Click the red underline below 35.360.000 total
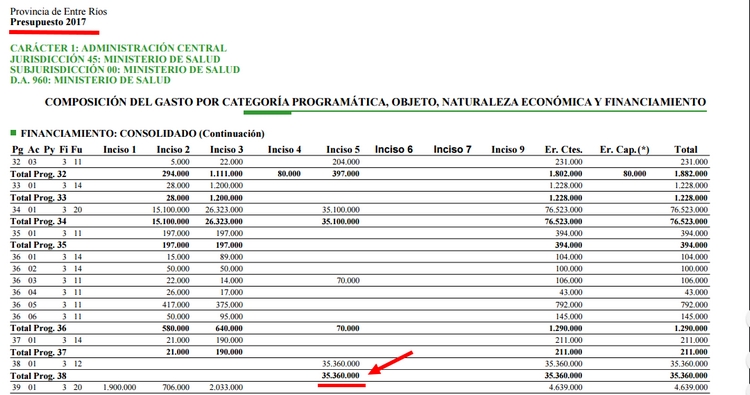Viewport: 750px width, 395px height. click(x=342, y=384)
